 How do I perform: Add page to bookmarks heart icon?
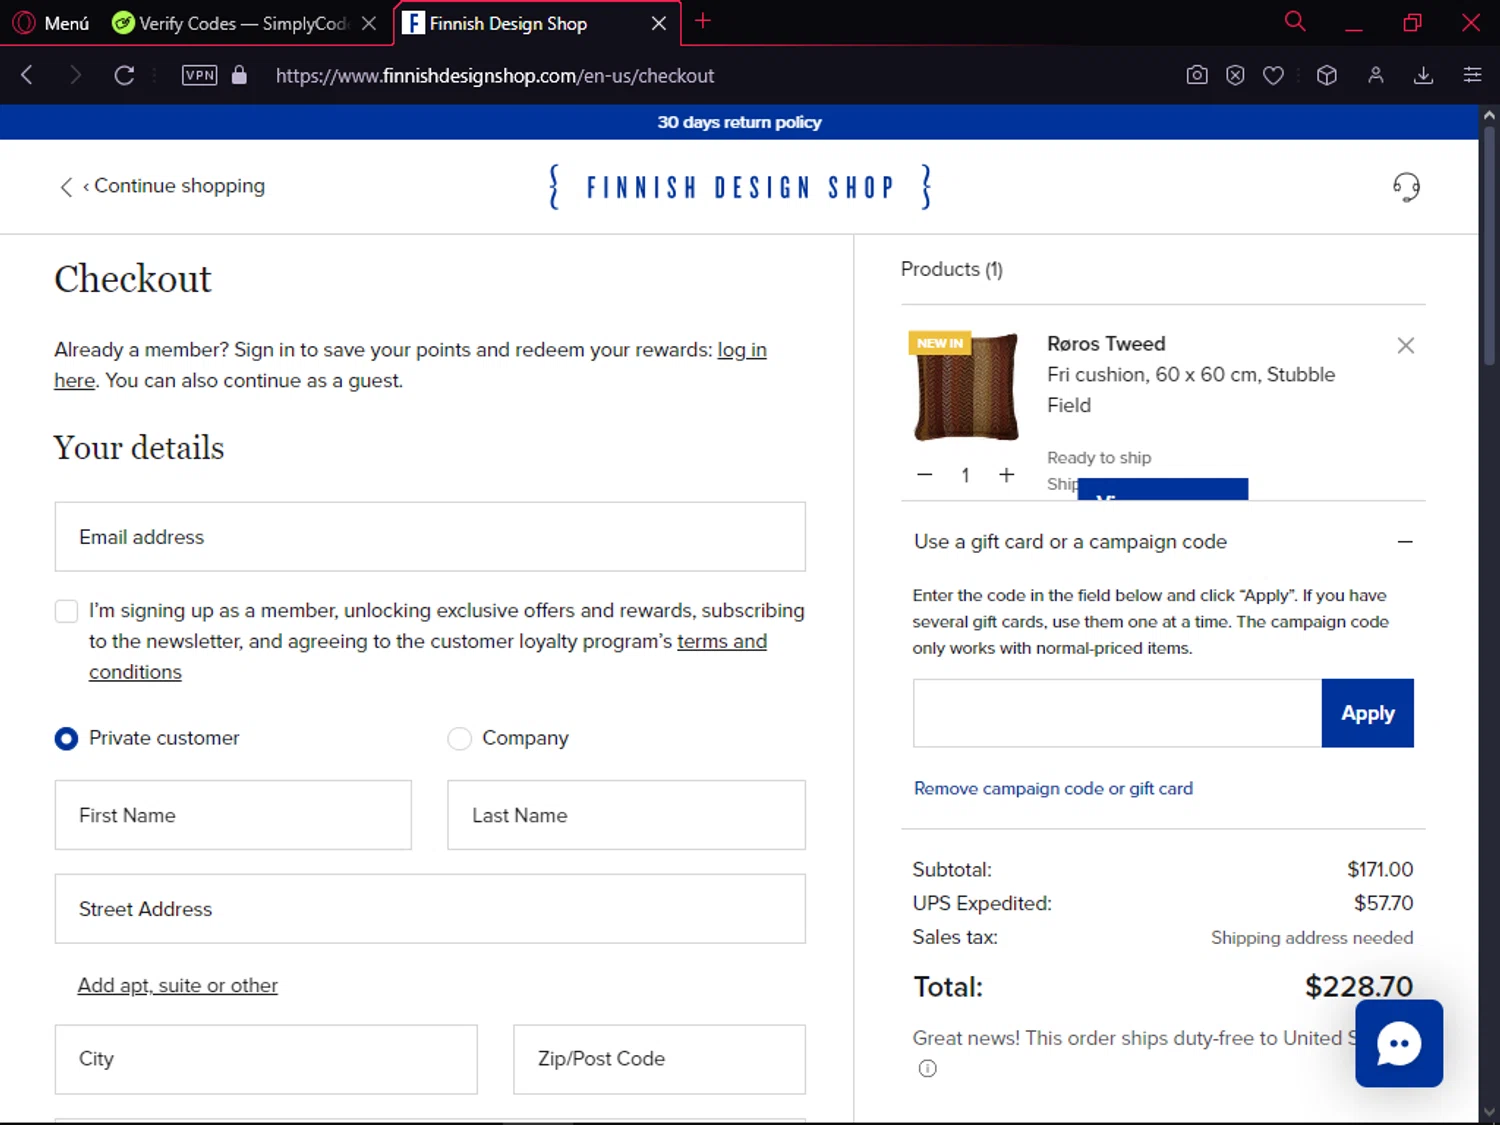(1273, 75)
